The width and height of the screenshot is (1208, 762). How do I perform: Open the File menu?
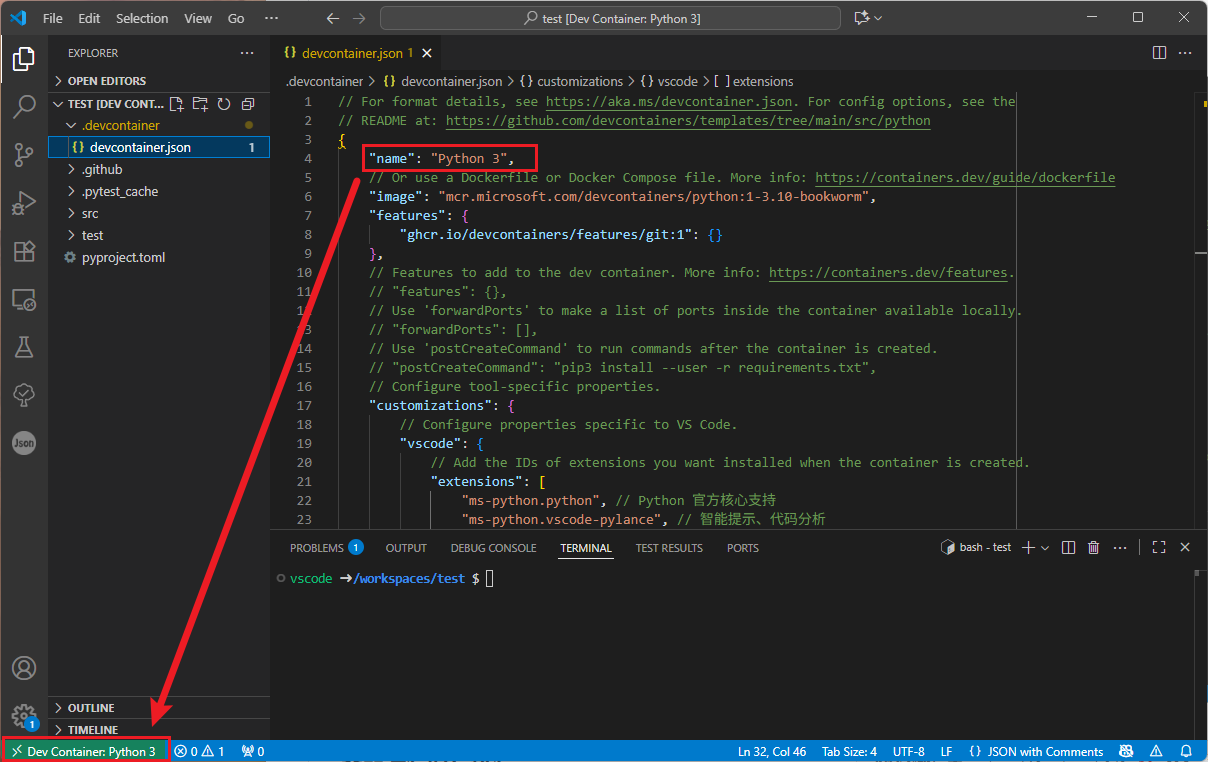click(53, 18)
